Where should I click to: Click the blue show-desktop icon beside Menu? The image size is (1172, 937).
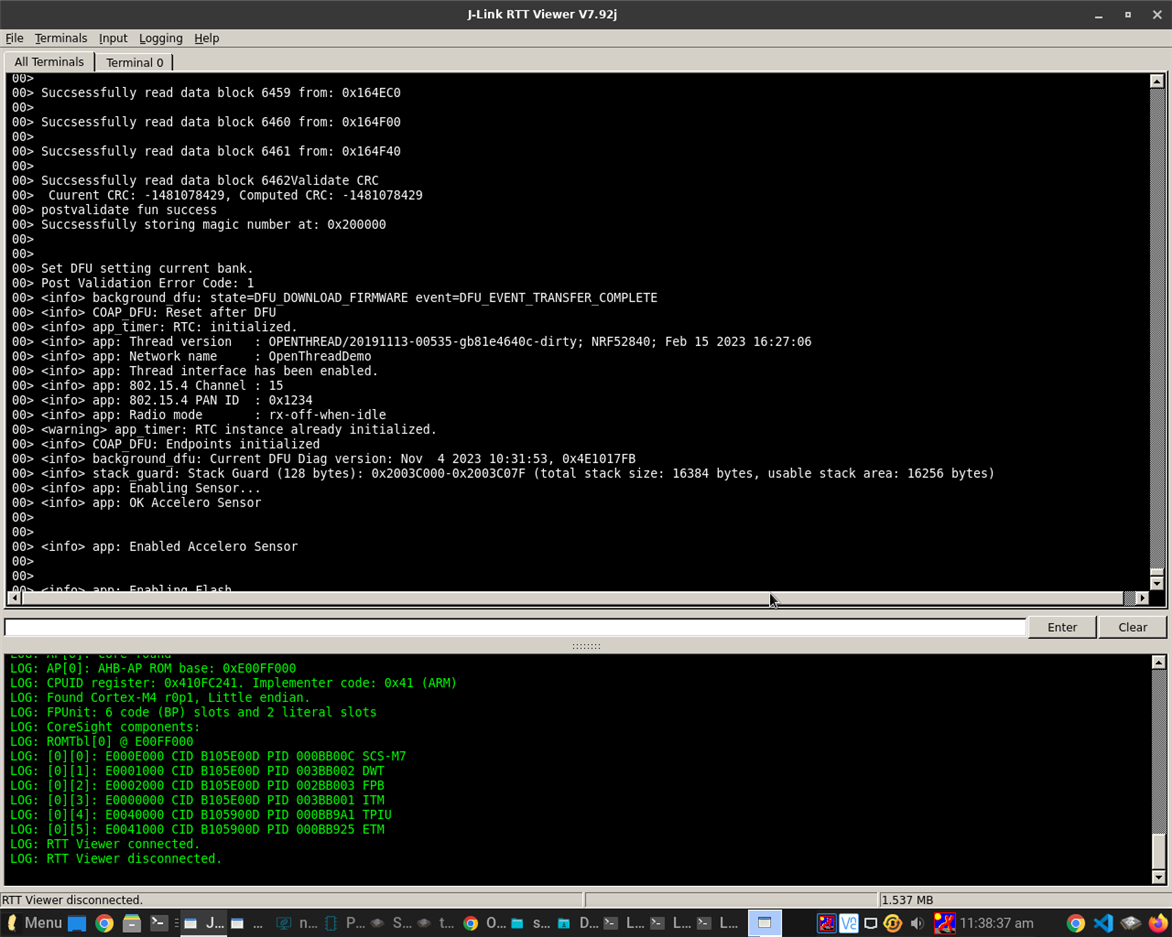tap(77, 923)
